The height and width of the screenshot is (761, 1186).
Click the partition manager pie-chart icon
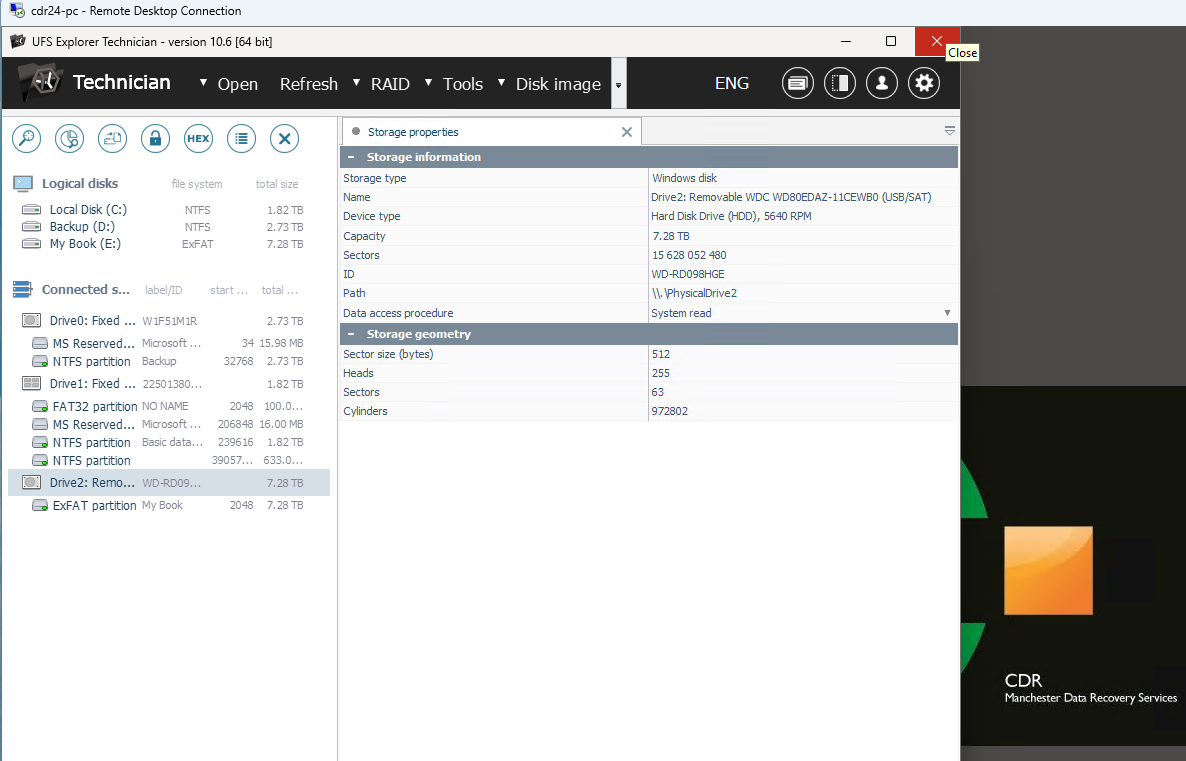click(70, 138)
